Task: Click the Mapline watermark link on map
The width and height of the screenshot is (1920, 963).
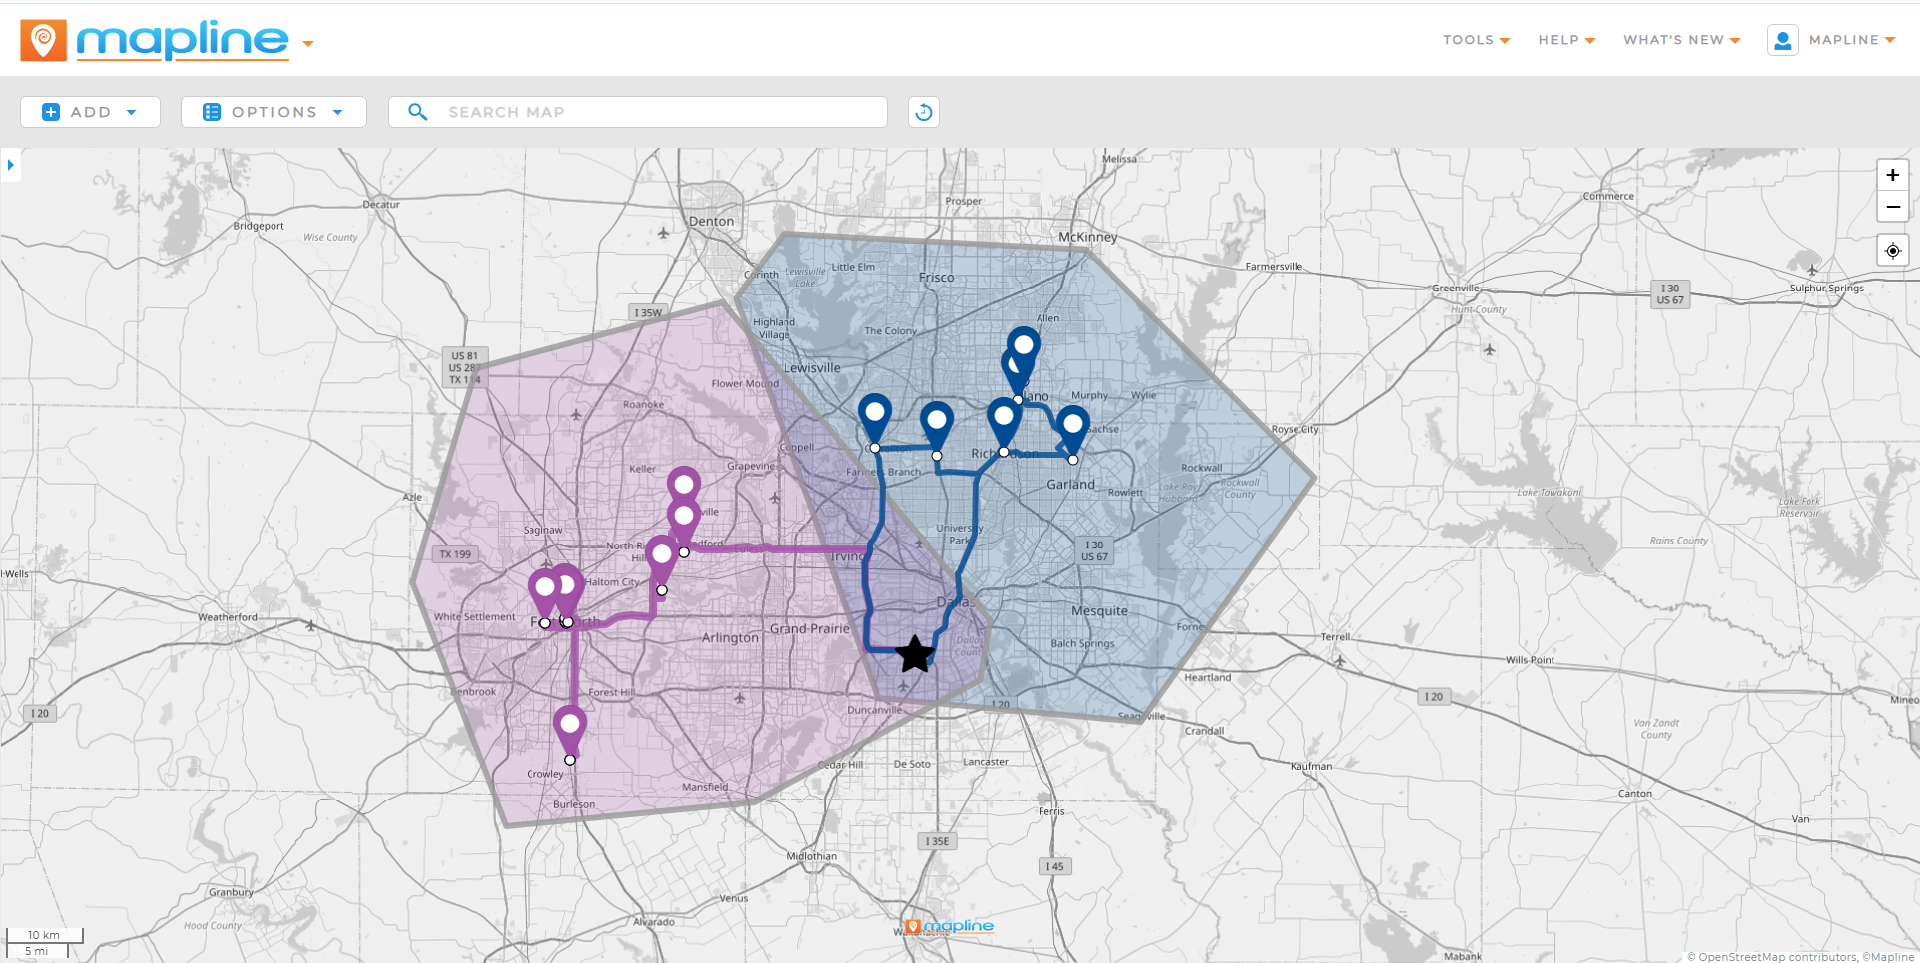Action: pos(950,926)
